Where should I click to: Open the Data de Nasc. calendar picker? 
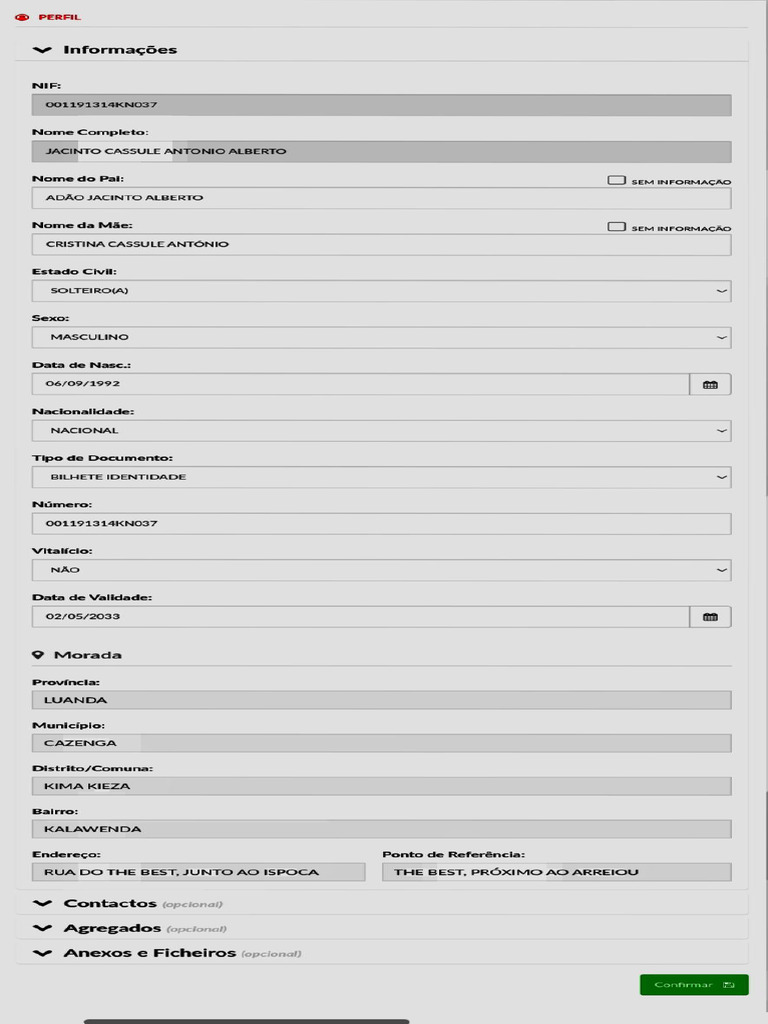[710, 384]
